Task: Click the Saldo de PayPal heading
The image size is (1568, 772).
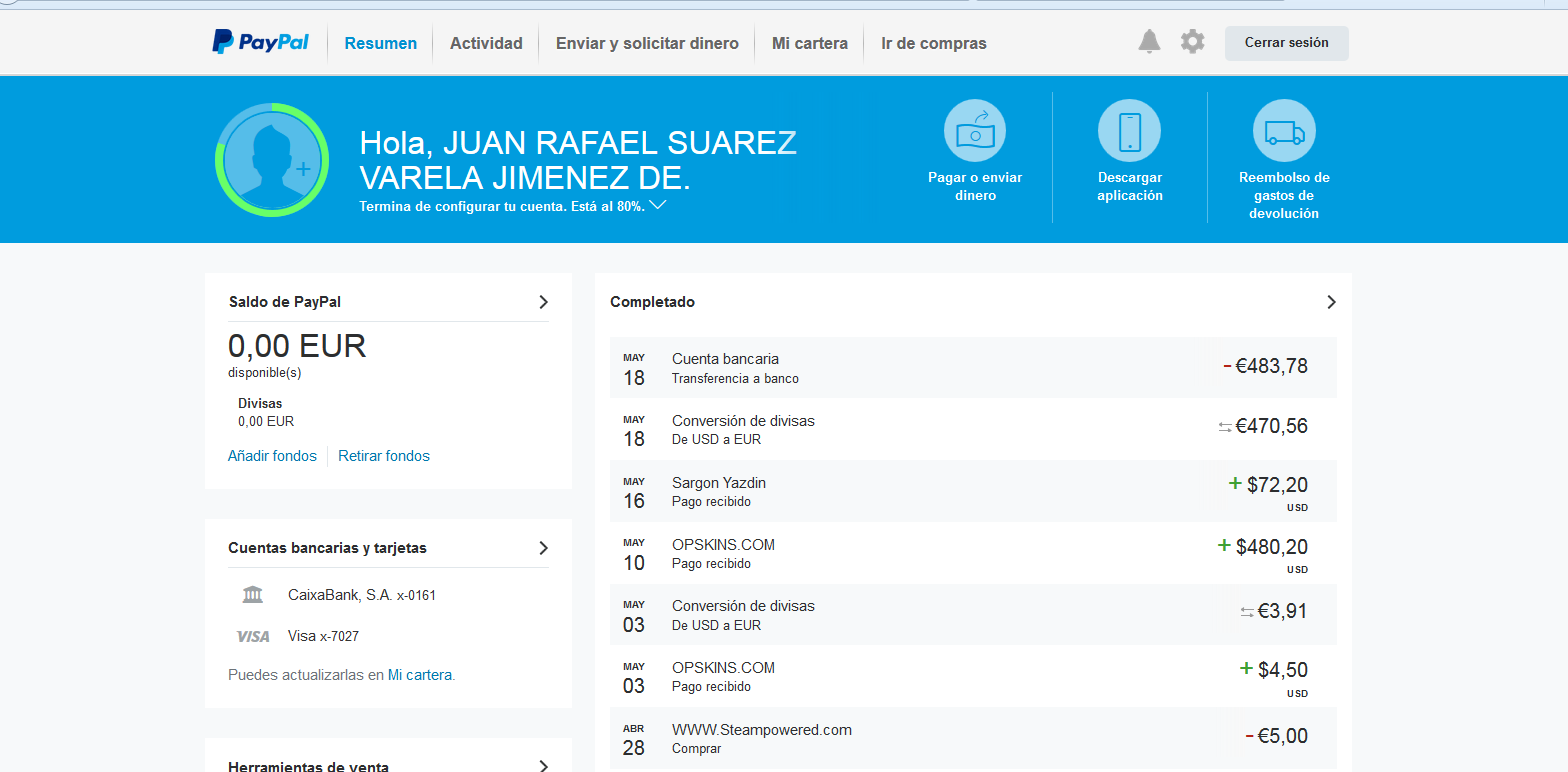Action: (x=285, y=302)
